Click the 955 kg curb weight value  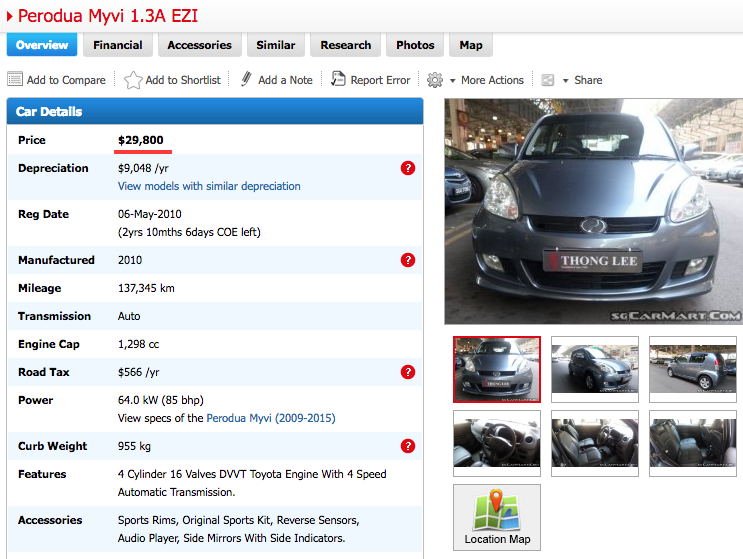(134, 446)
